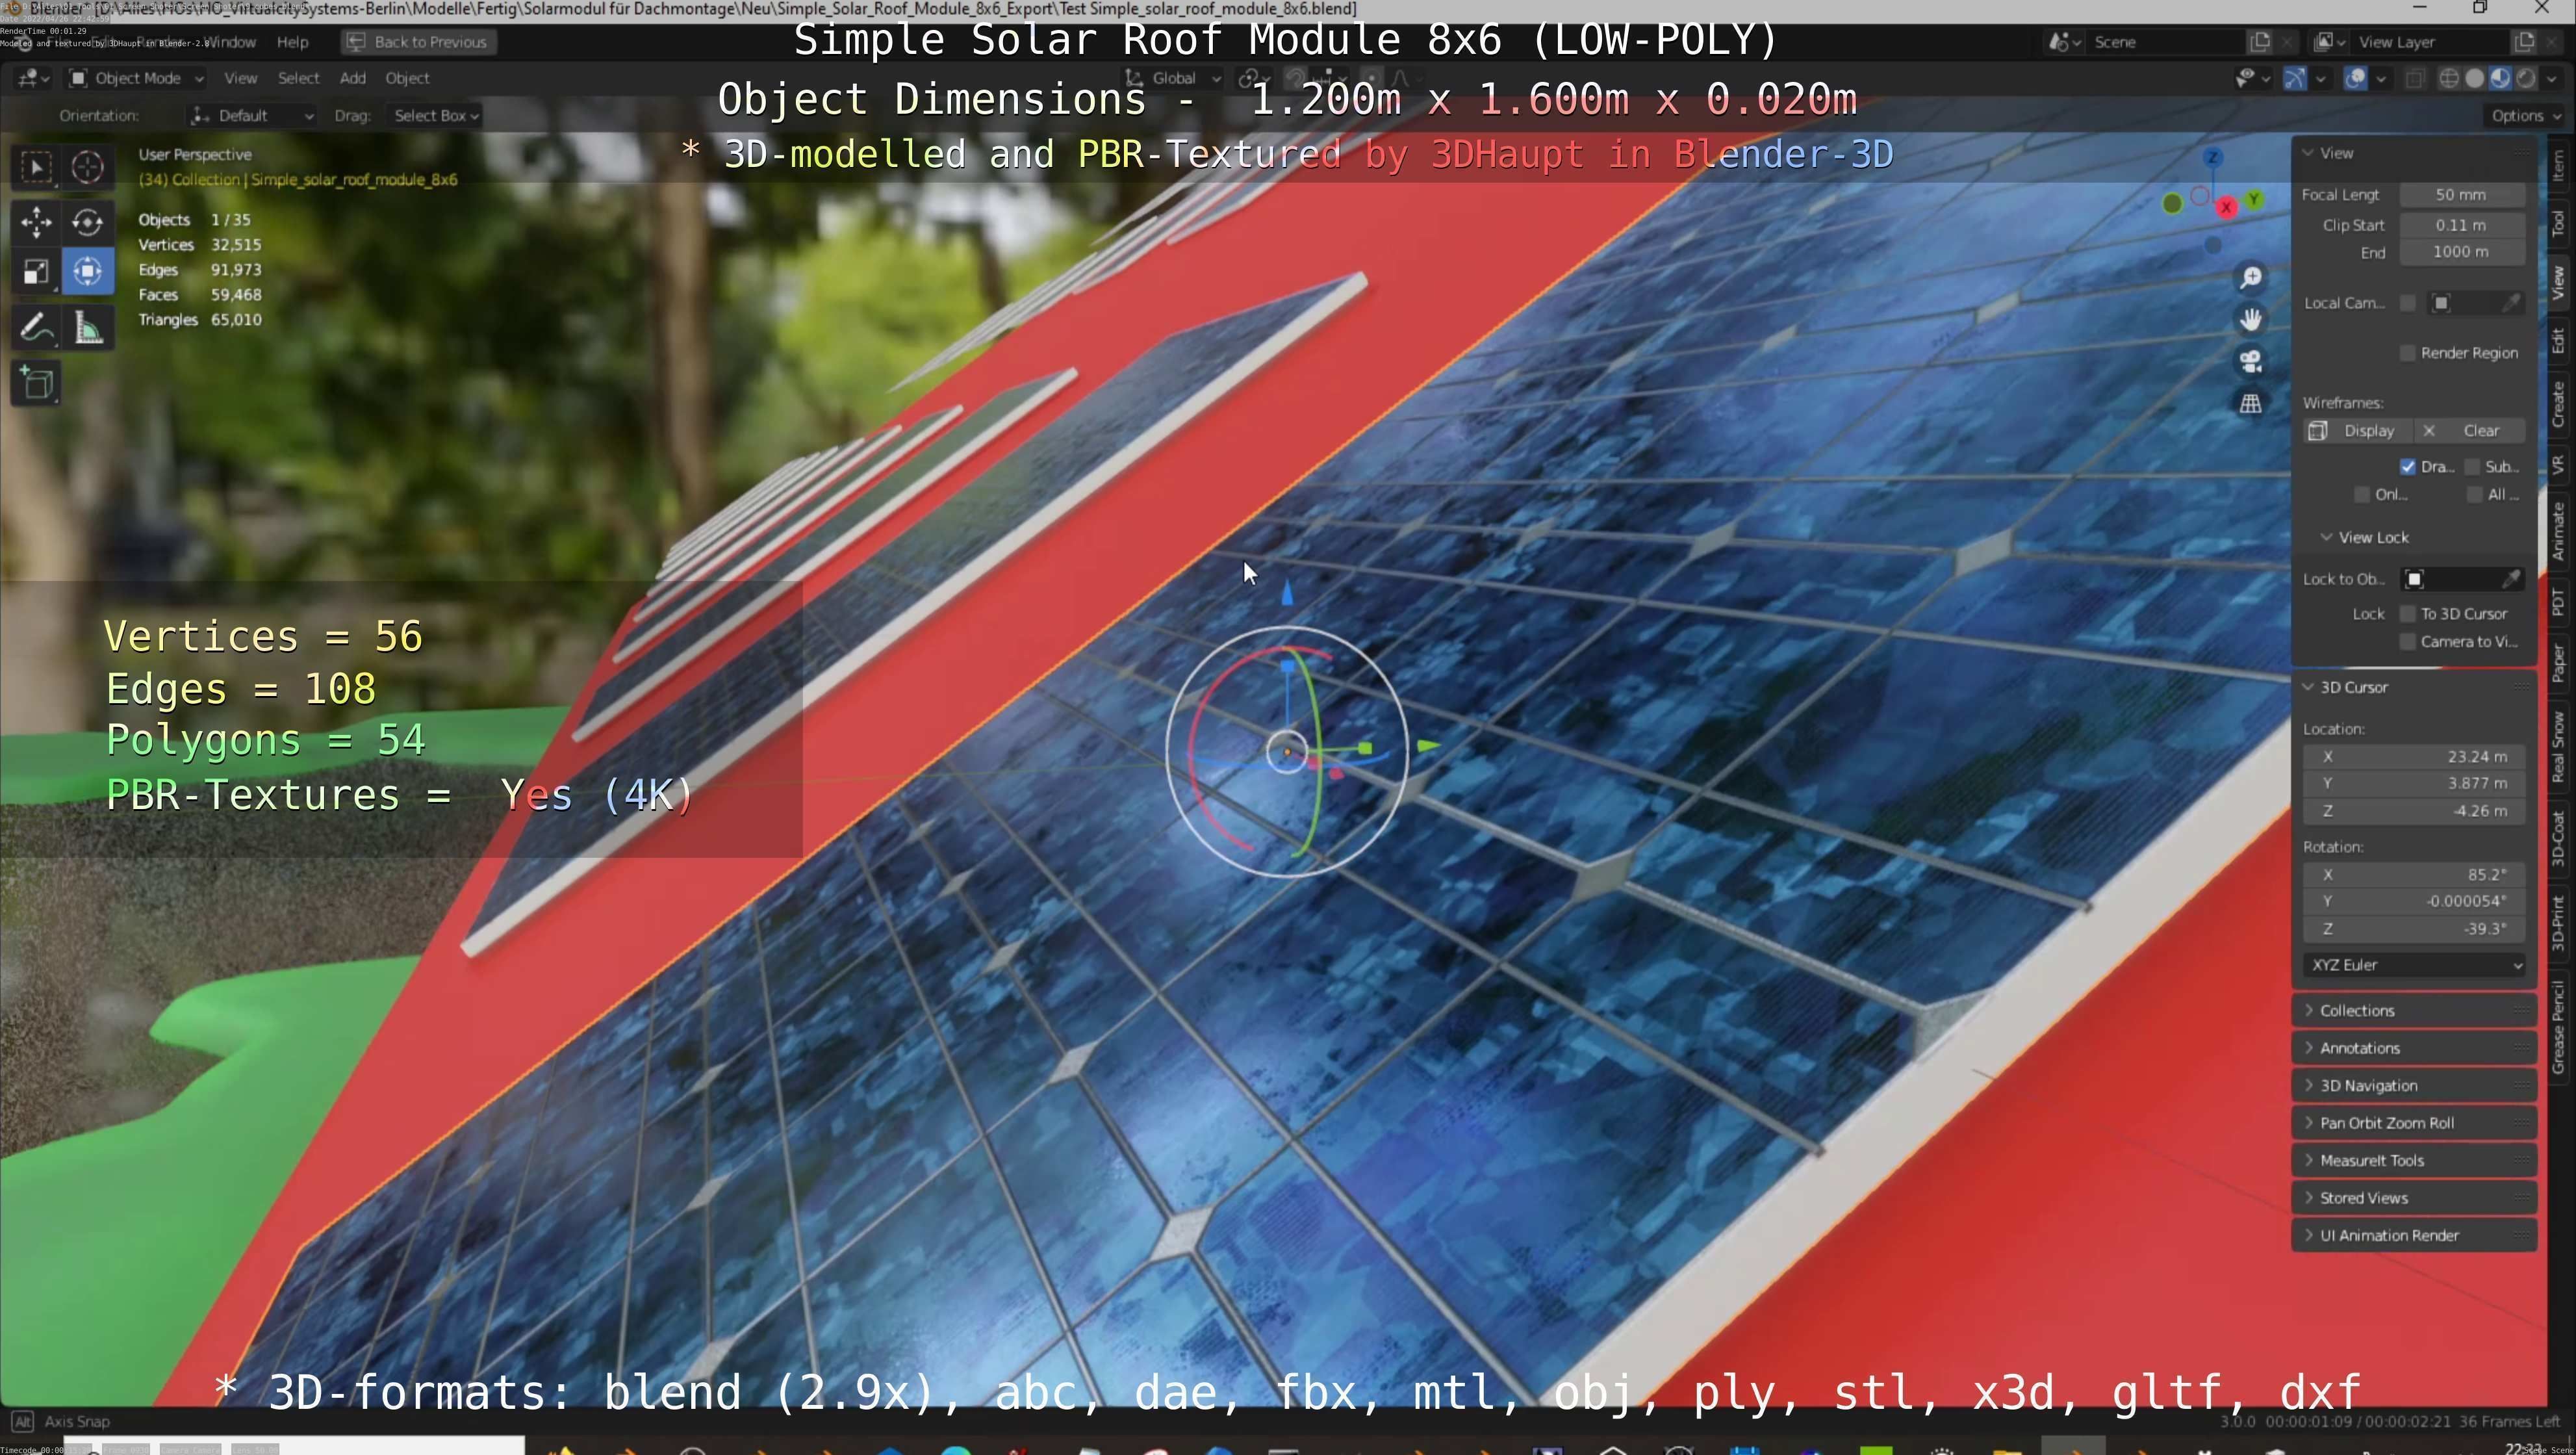Expand the MeasureIt Tools panel
The height and width of the screenshot is (1455, 2576).
(2413, 1161)
